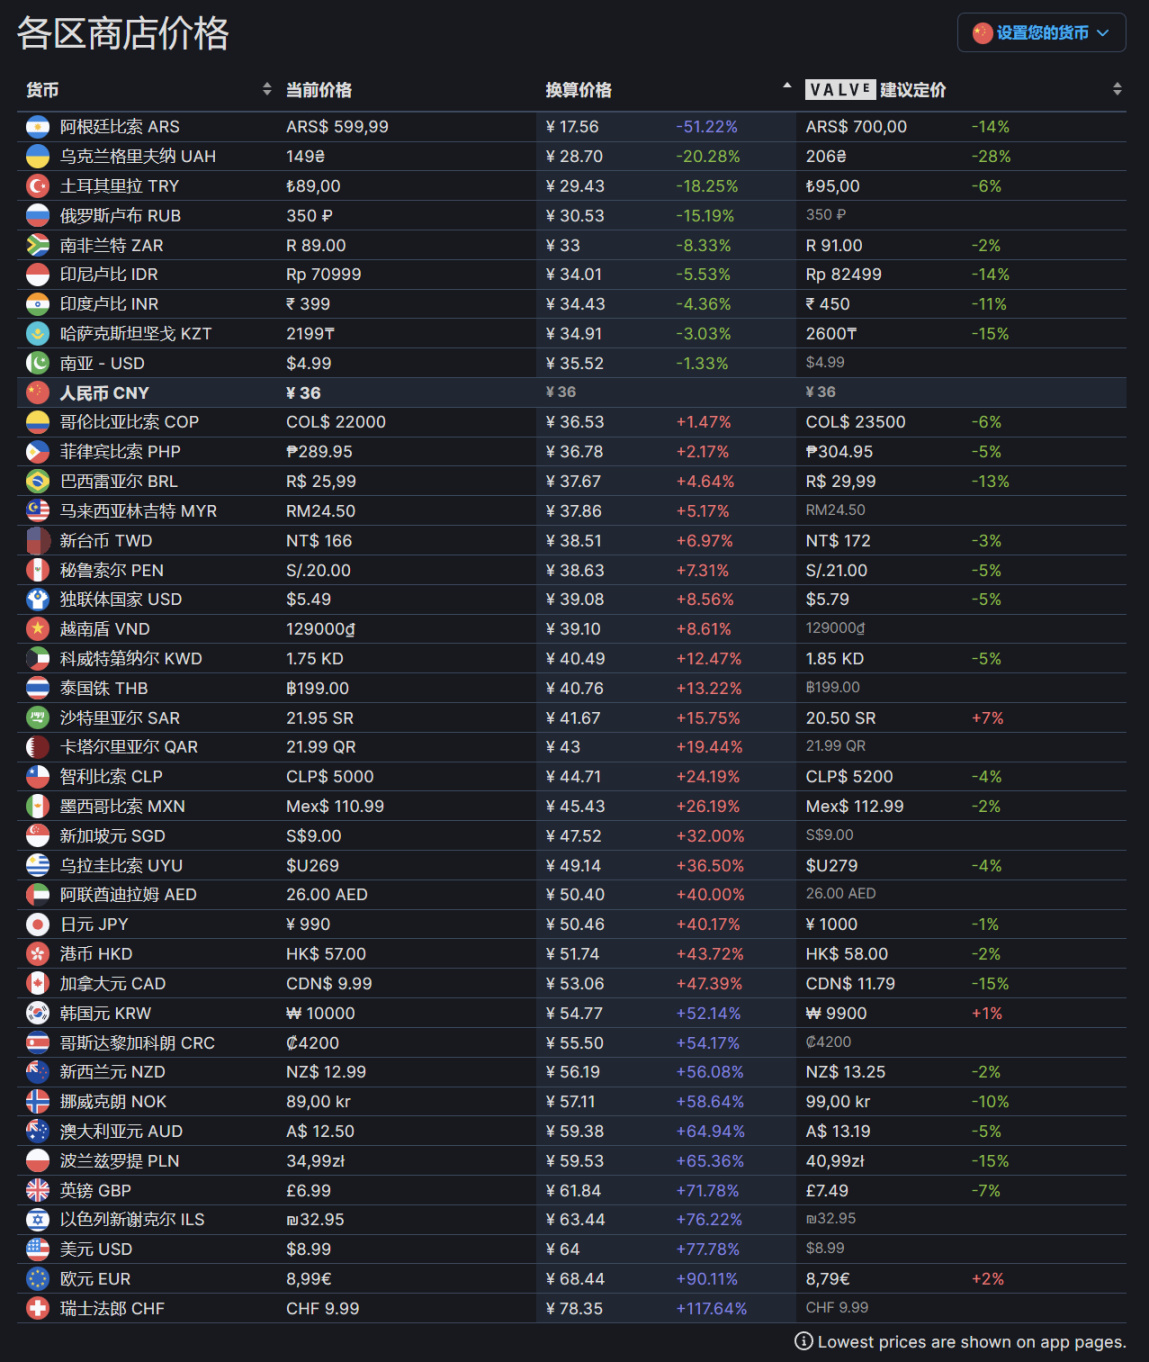Click the Argentina flag icon
Viewport: 1149px width, 1362px height.
37,127
